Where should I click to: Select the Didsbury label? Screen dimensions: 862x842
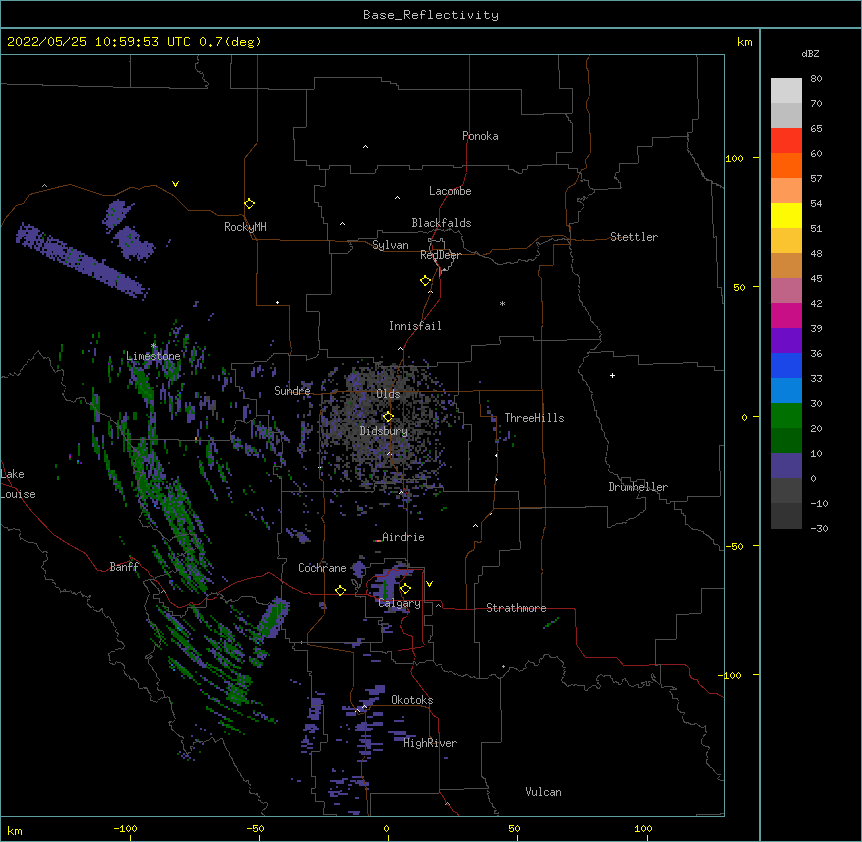(x=384, y=431)
